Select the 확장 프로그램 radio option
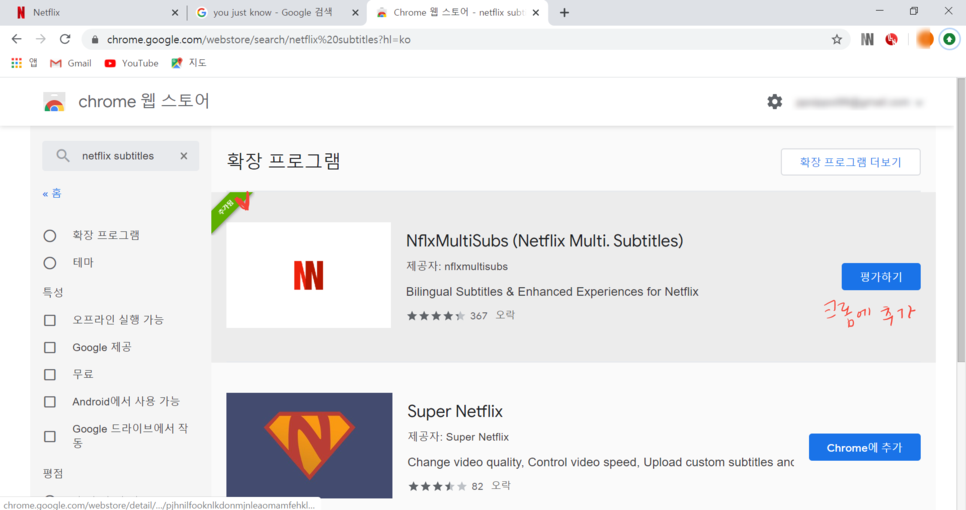The image size is (966, 510). 50,236
